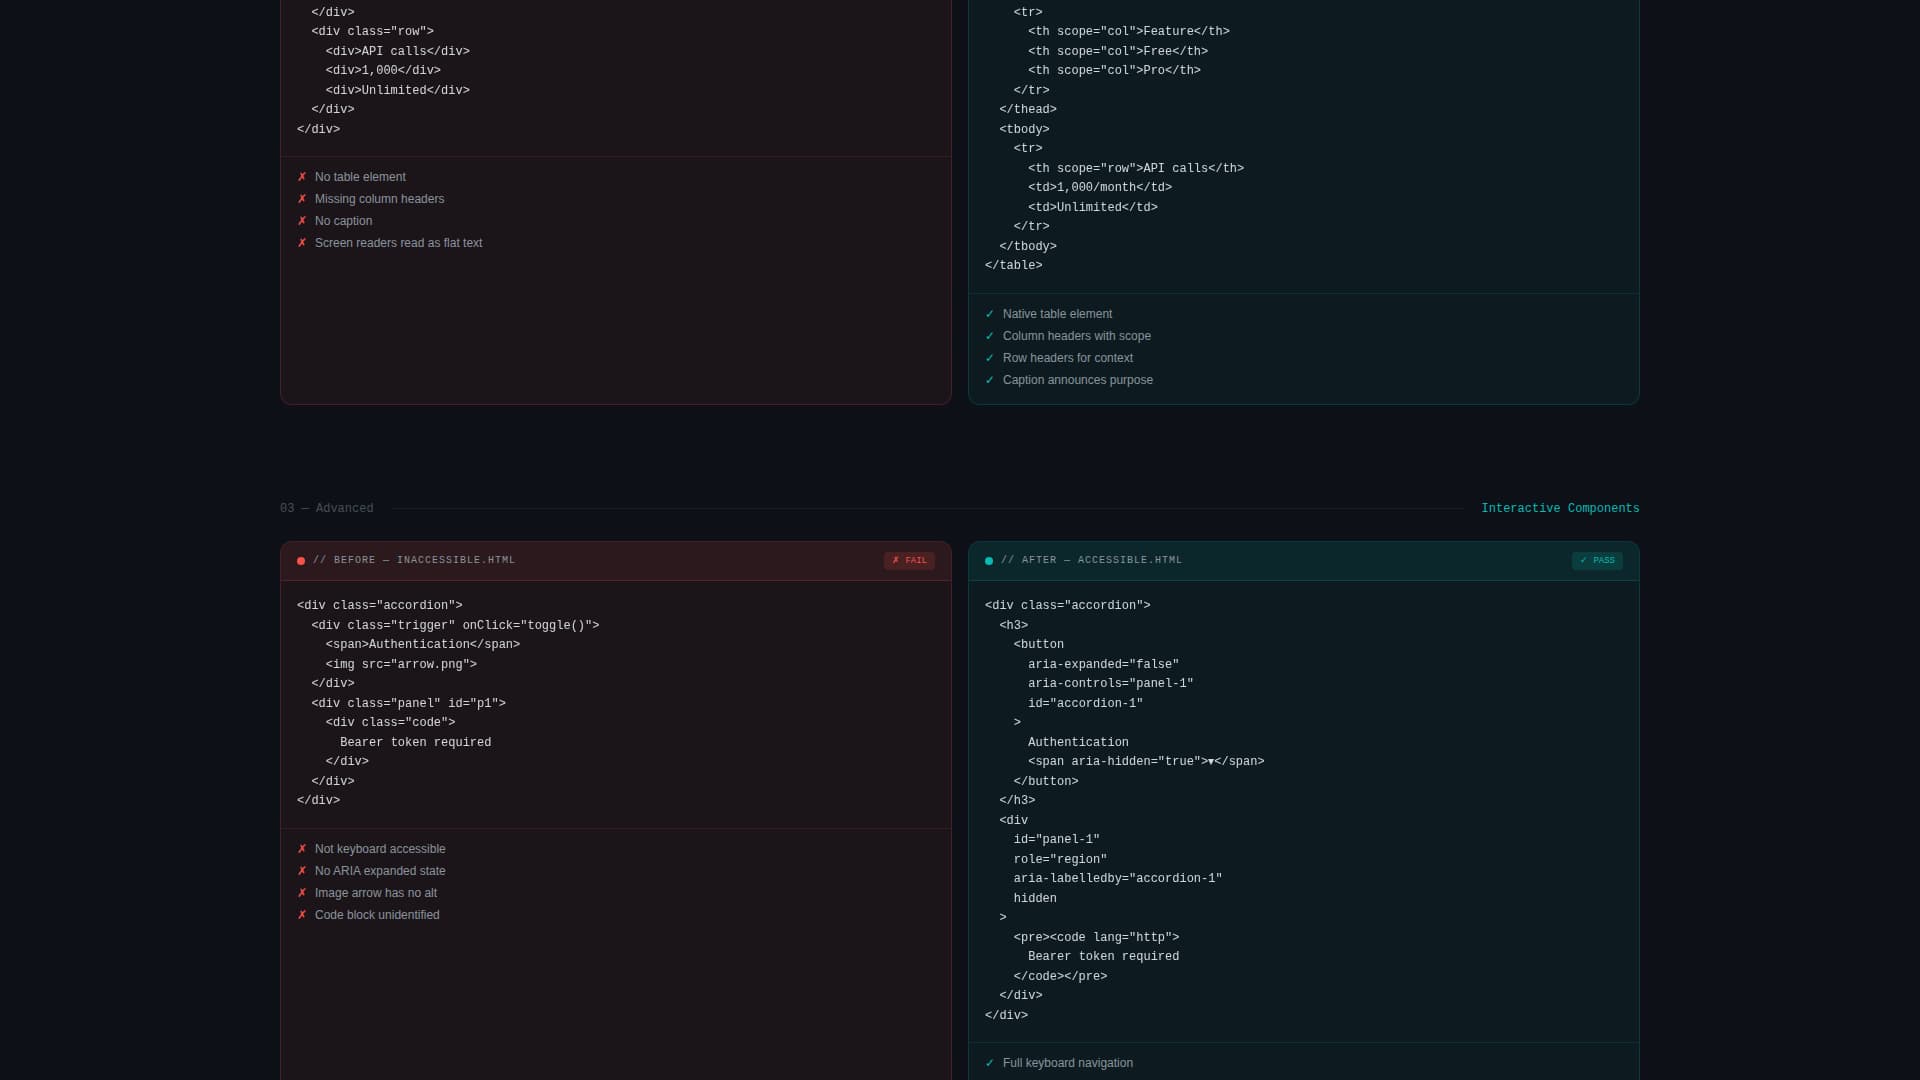Viewport: 1920px width, 1080px height.
Task: Click the red status dot in the BEFORE header
Action: tap(301, 561)
